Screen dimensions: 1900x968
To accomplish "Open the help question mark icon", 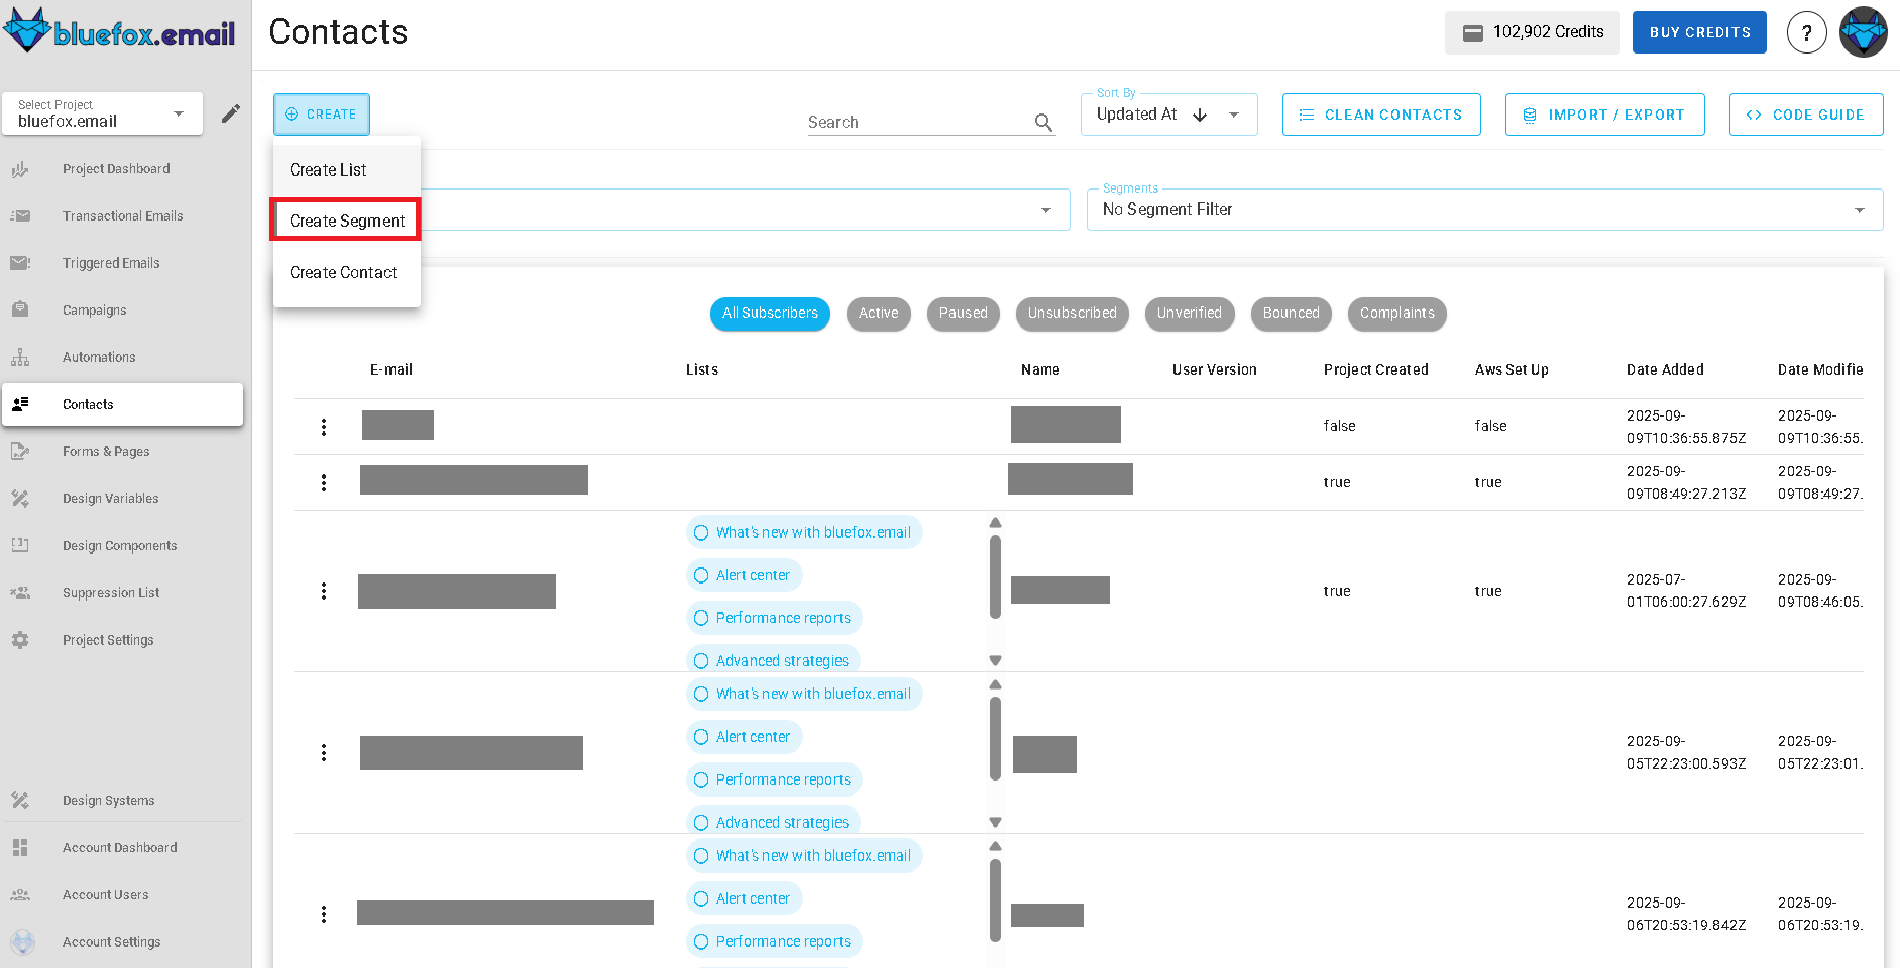I will [1806, 32].
